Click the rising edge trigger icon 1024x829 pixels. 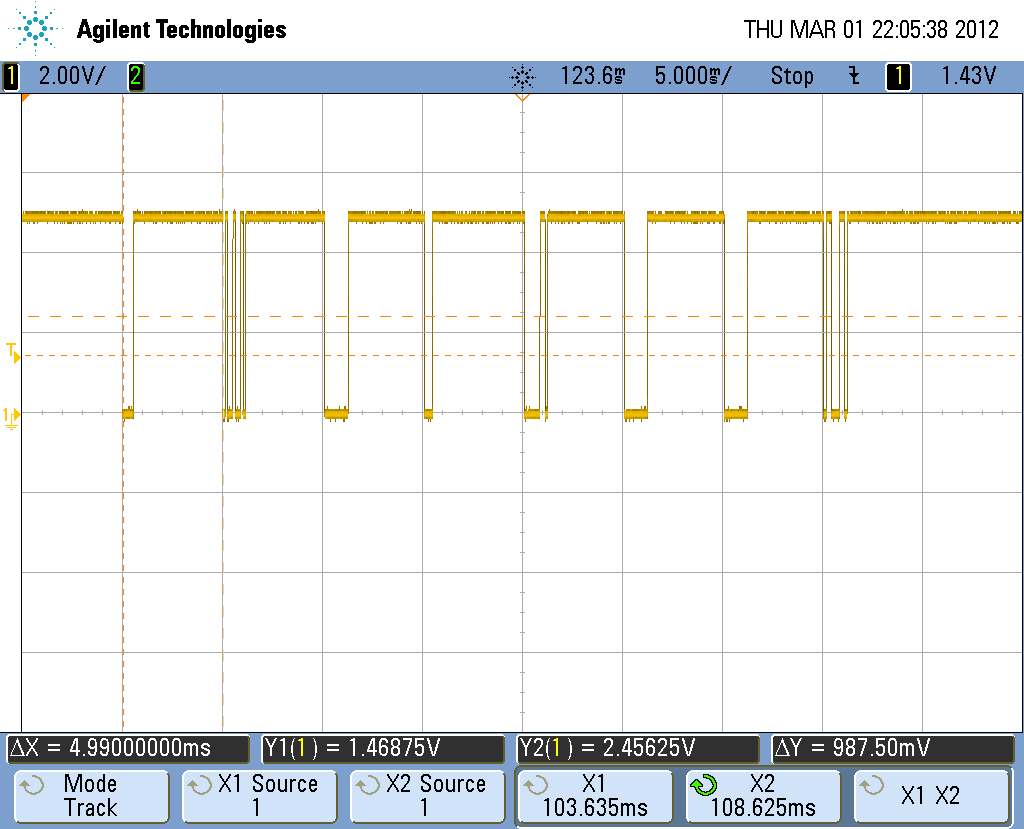pyautogui.click(x=853, y=76)
